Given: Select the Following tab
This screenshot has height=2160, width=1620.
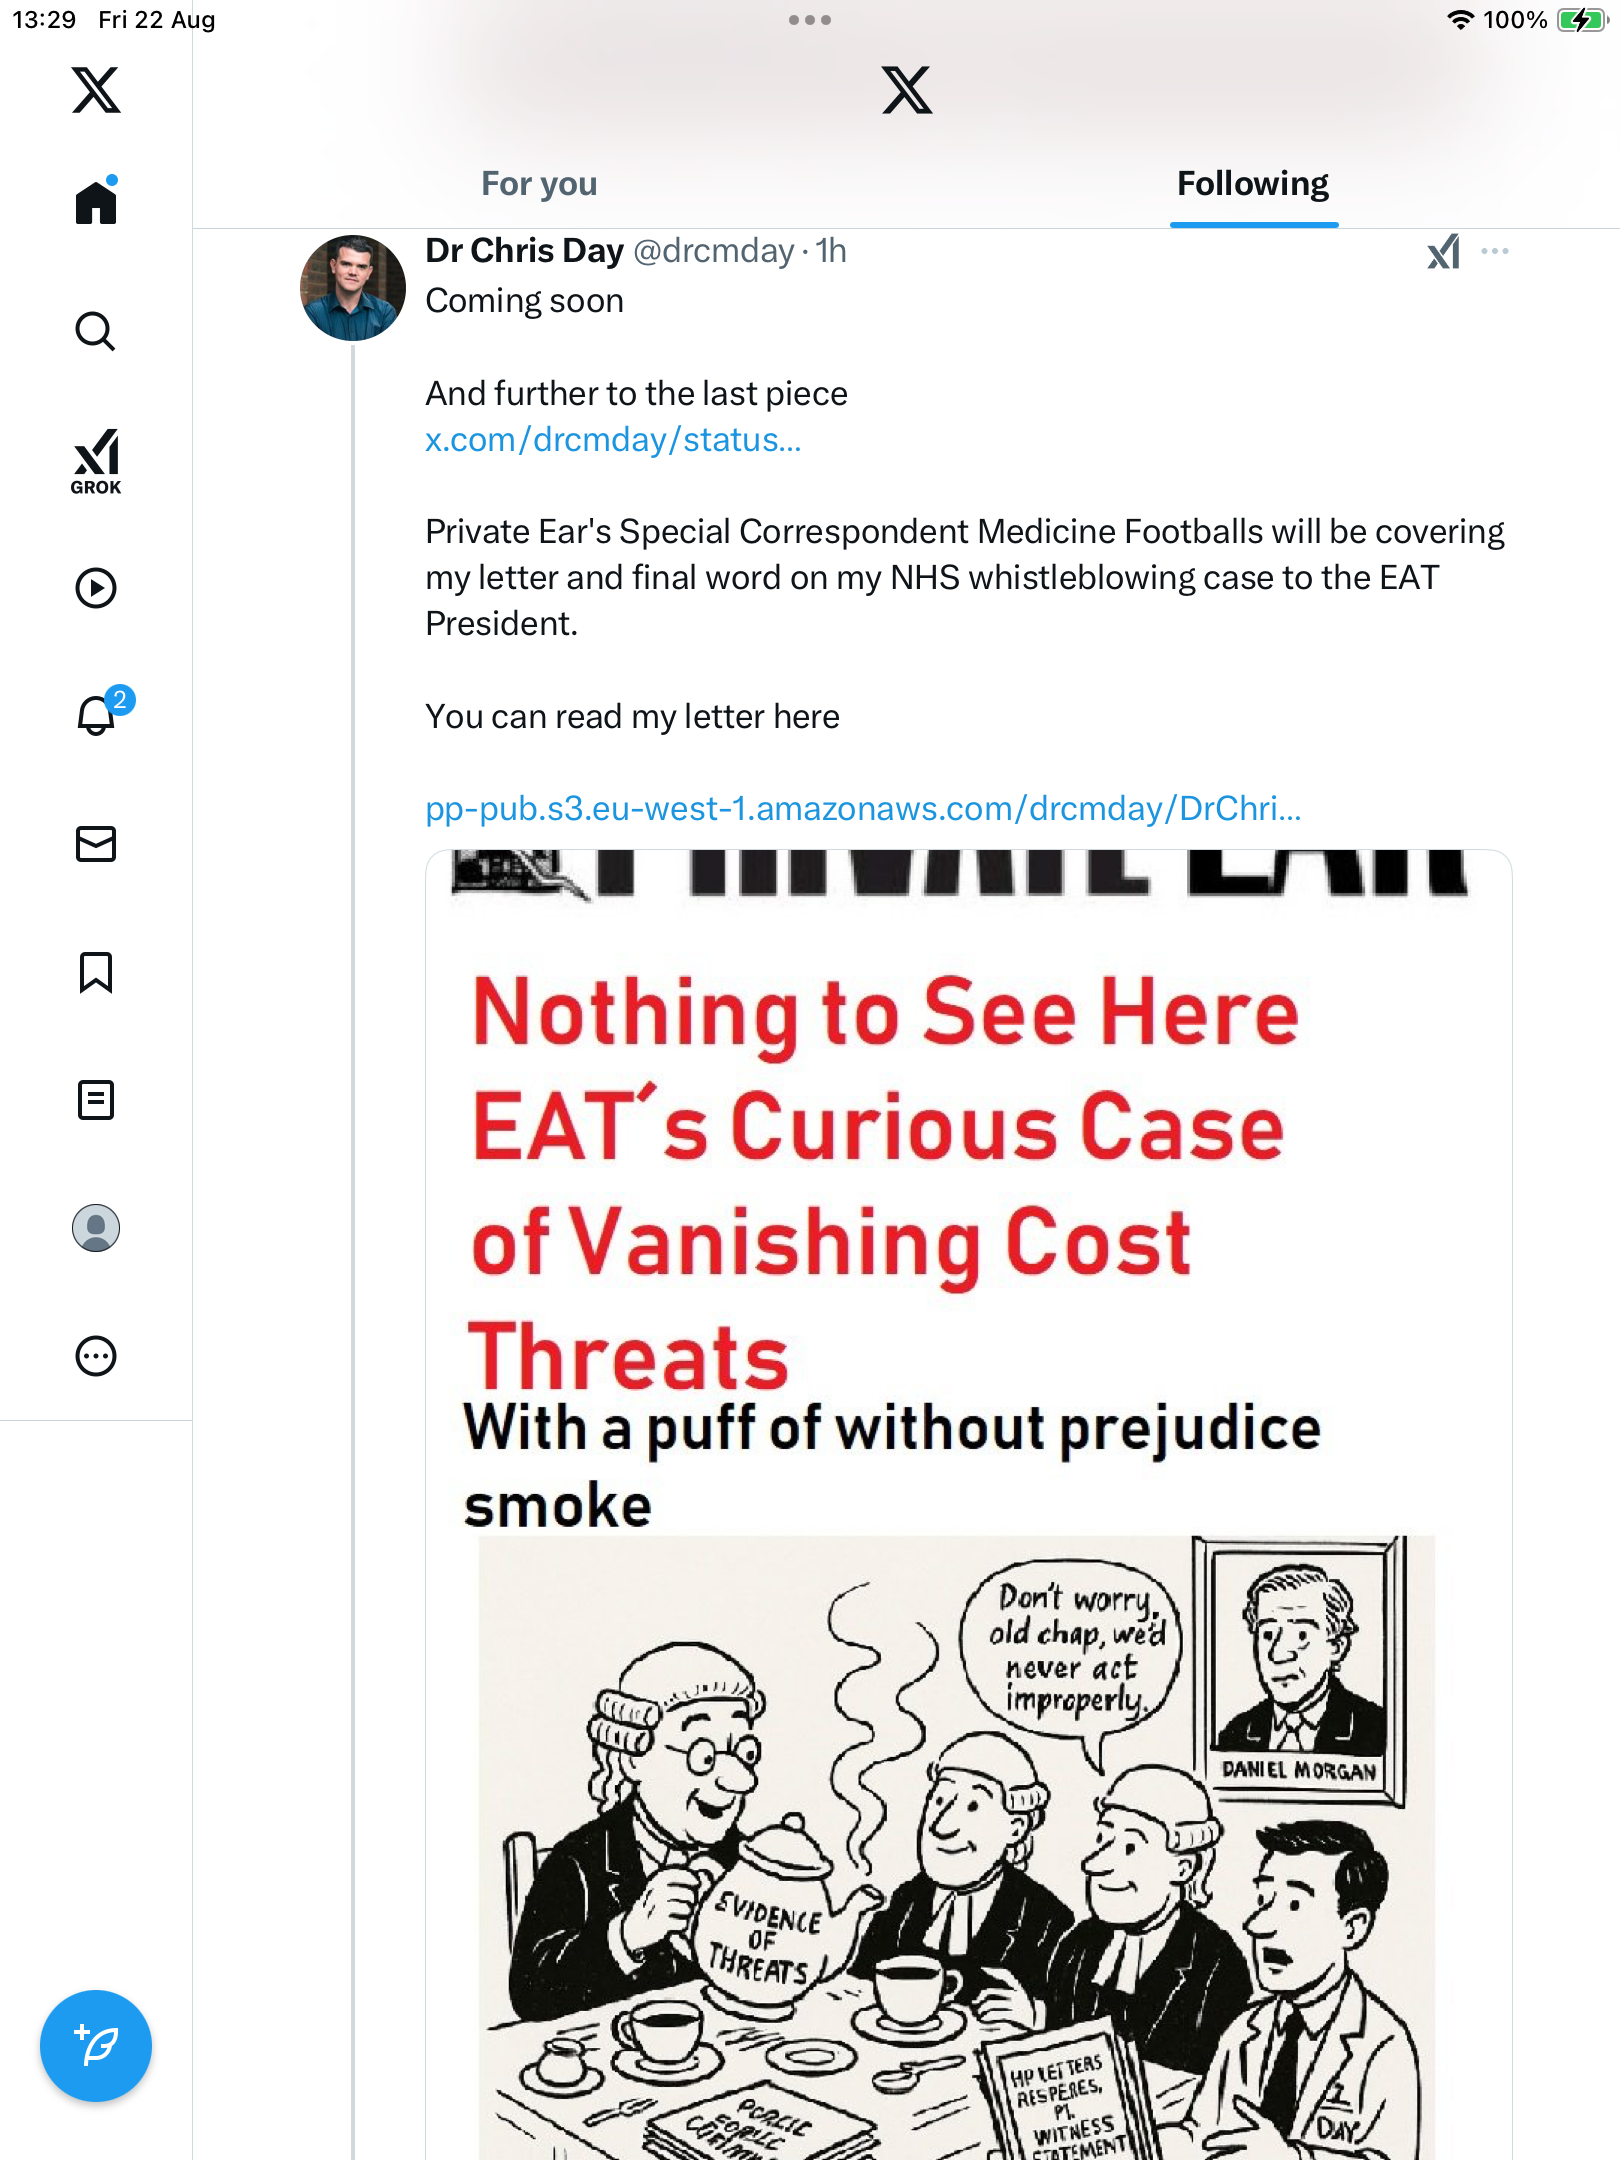Looking at the screenshot, I should click(1253, 184).
